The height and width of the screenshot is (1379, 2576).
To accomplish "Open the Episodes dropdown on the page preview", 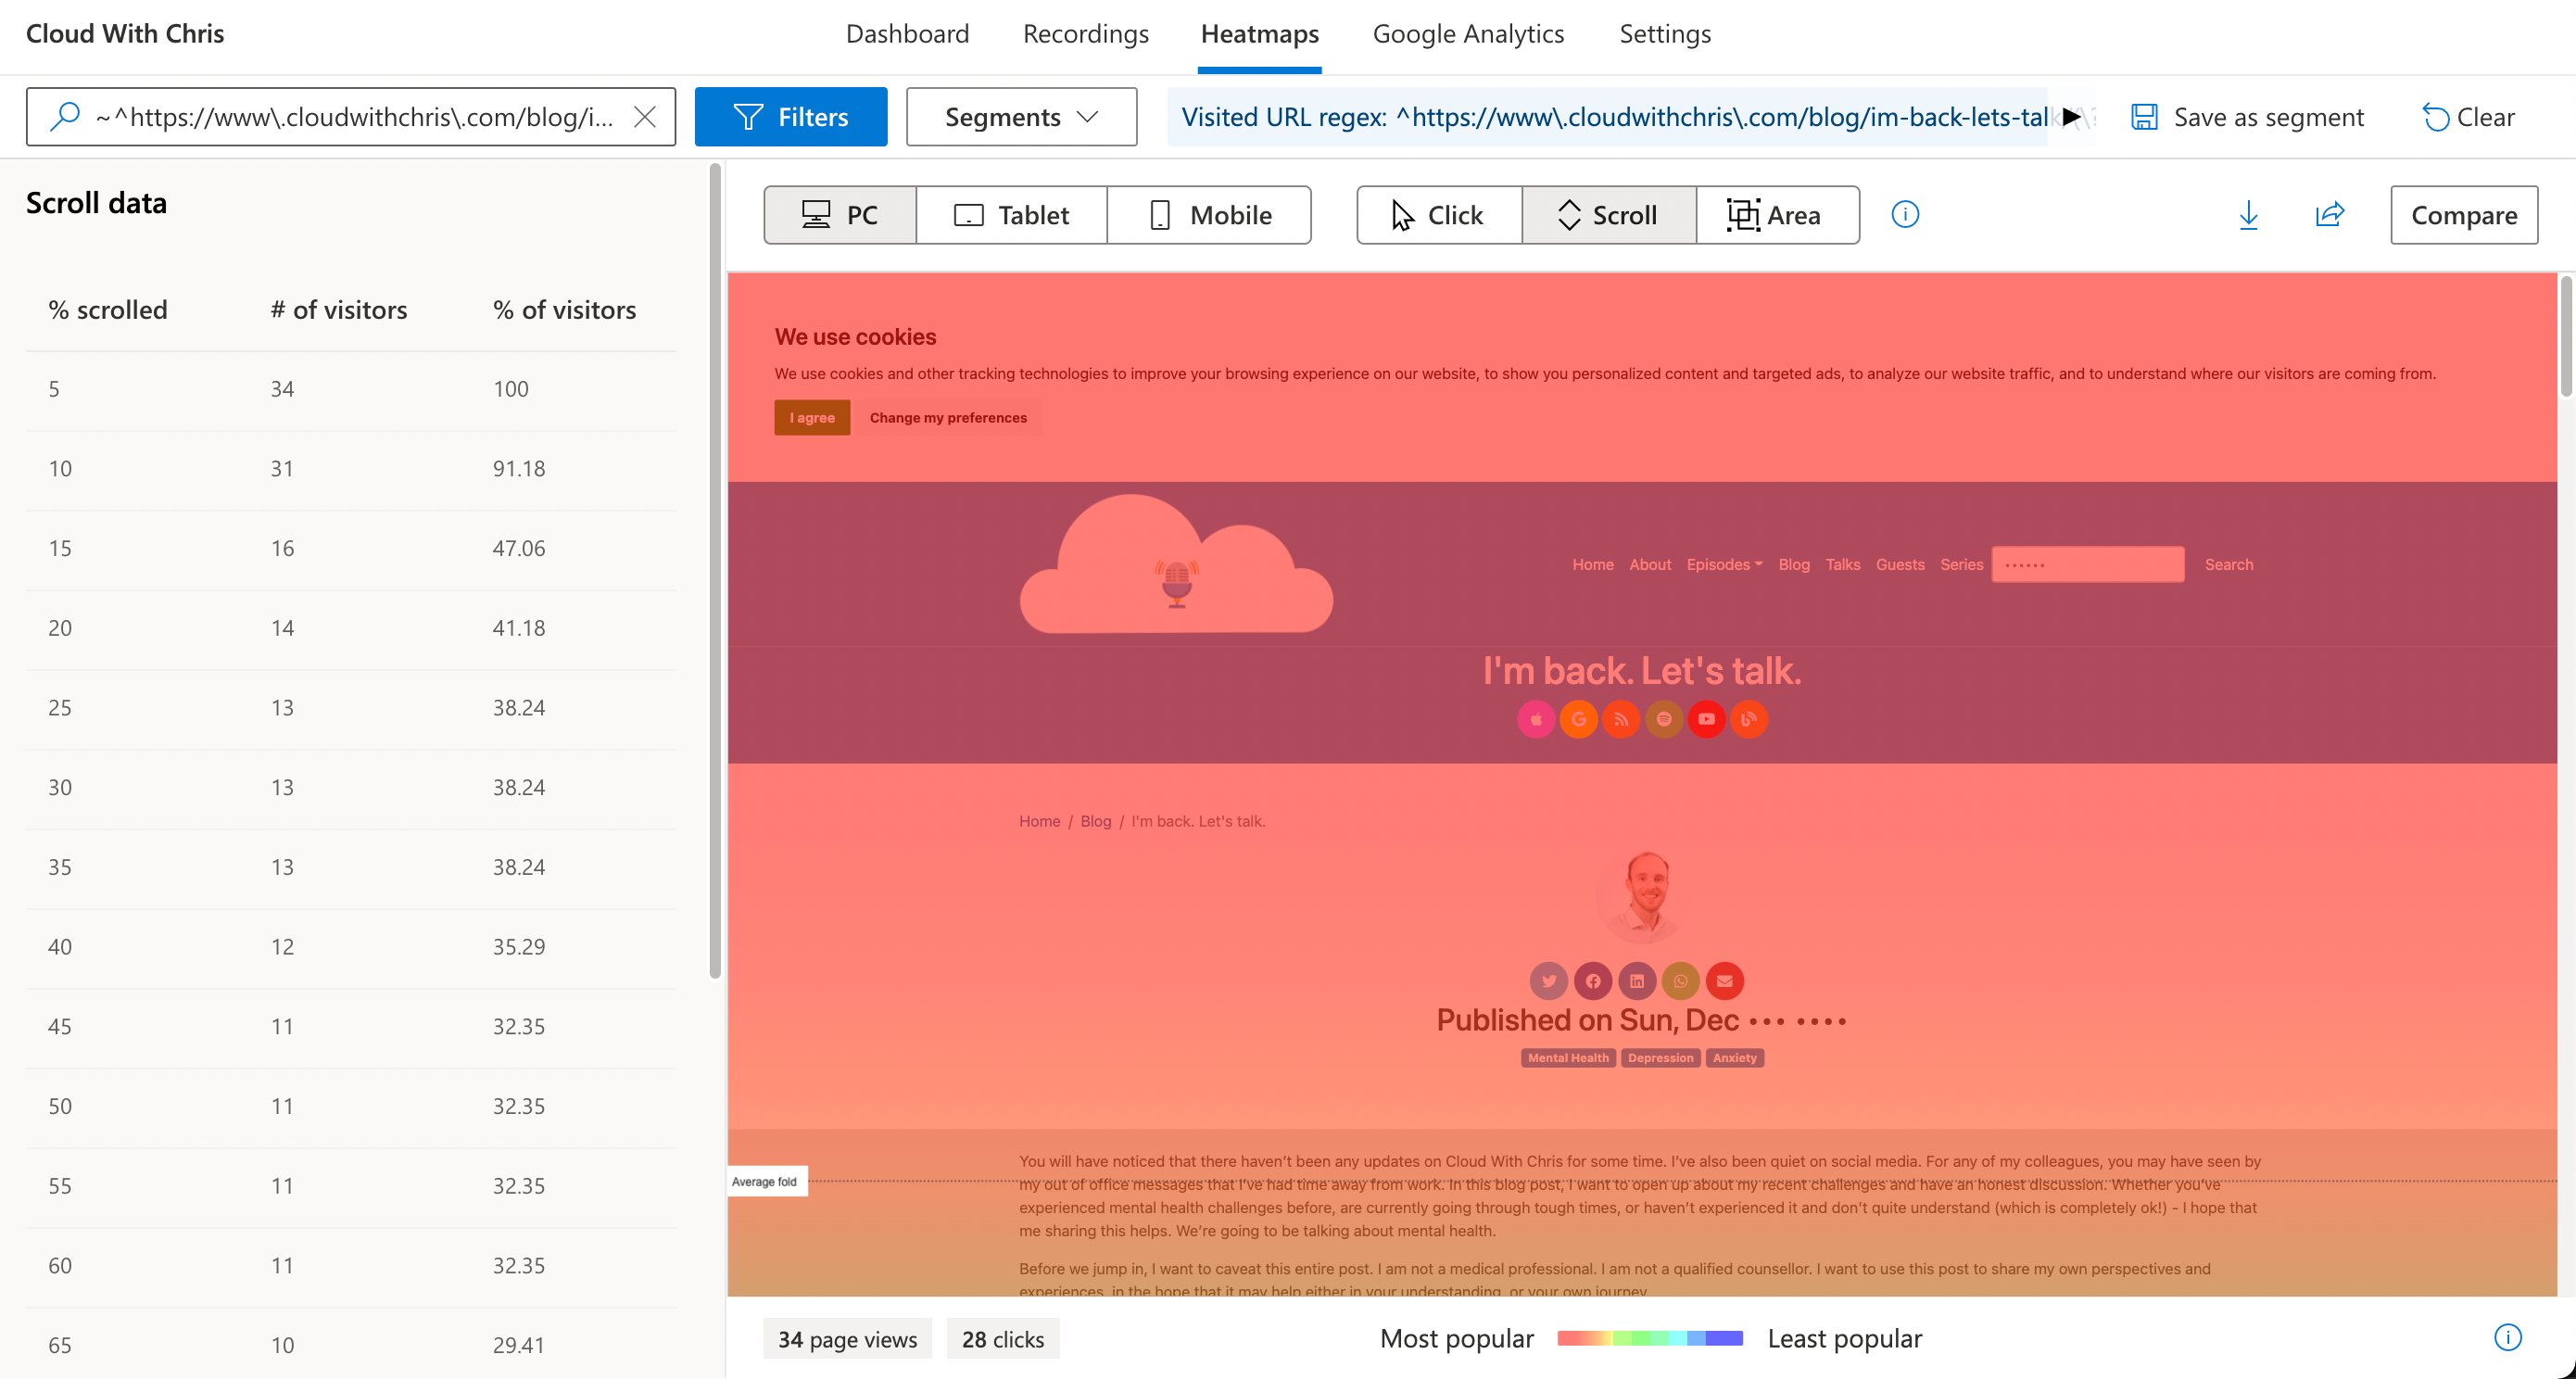I will tap(1723, 564).
